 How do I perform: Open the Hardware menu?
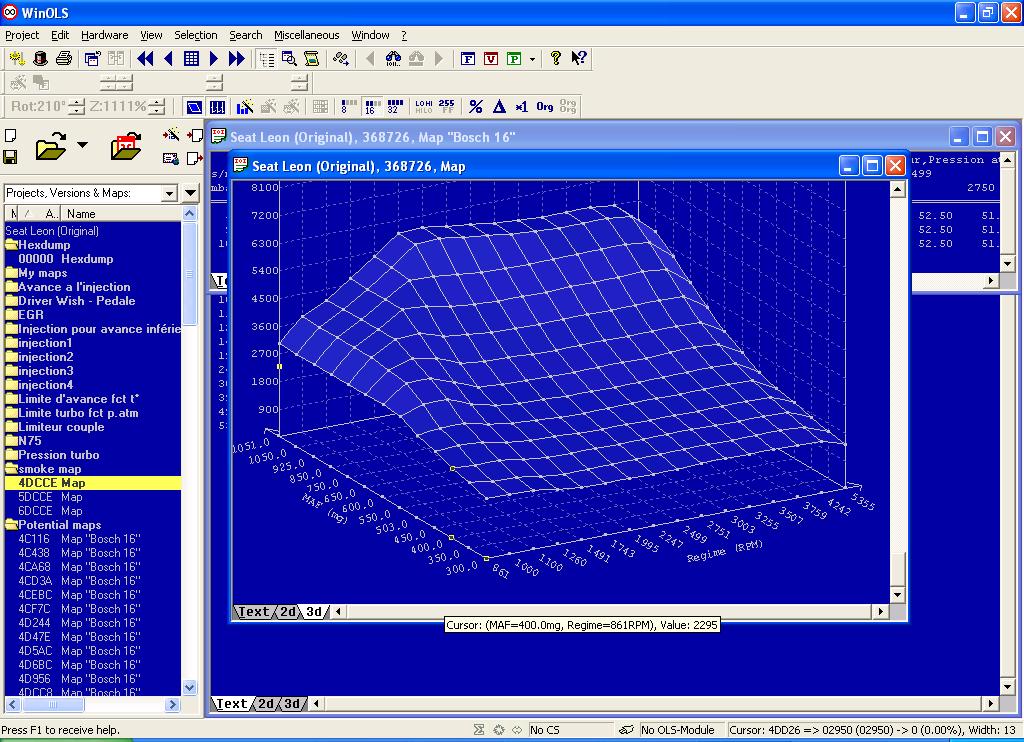click(104, 35)
